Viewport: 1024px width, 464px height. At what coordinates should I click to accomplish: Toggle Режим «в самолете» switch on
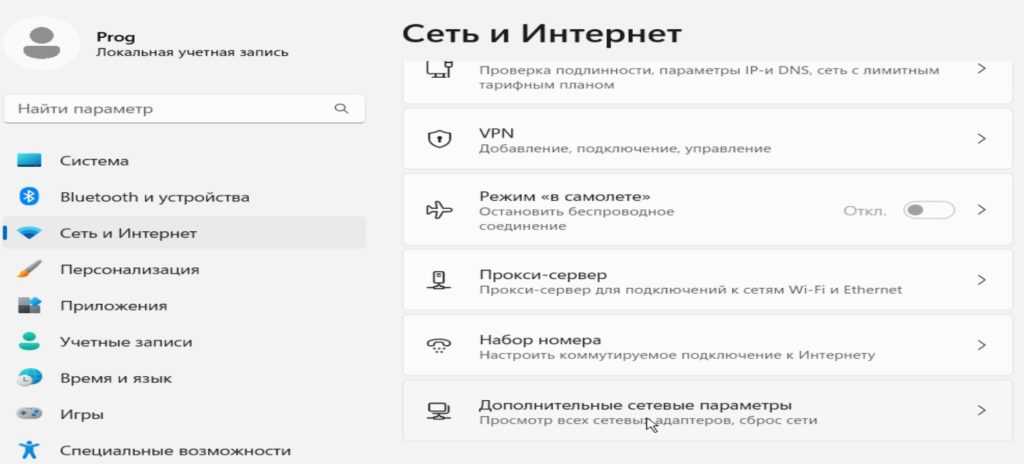(x=928, y=210)
